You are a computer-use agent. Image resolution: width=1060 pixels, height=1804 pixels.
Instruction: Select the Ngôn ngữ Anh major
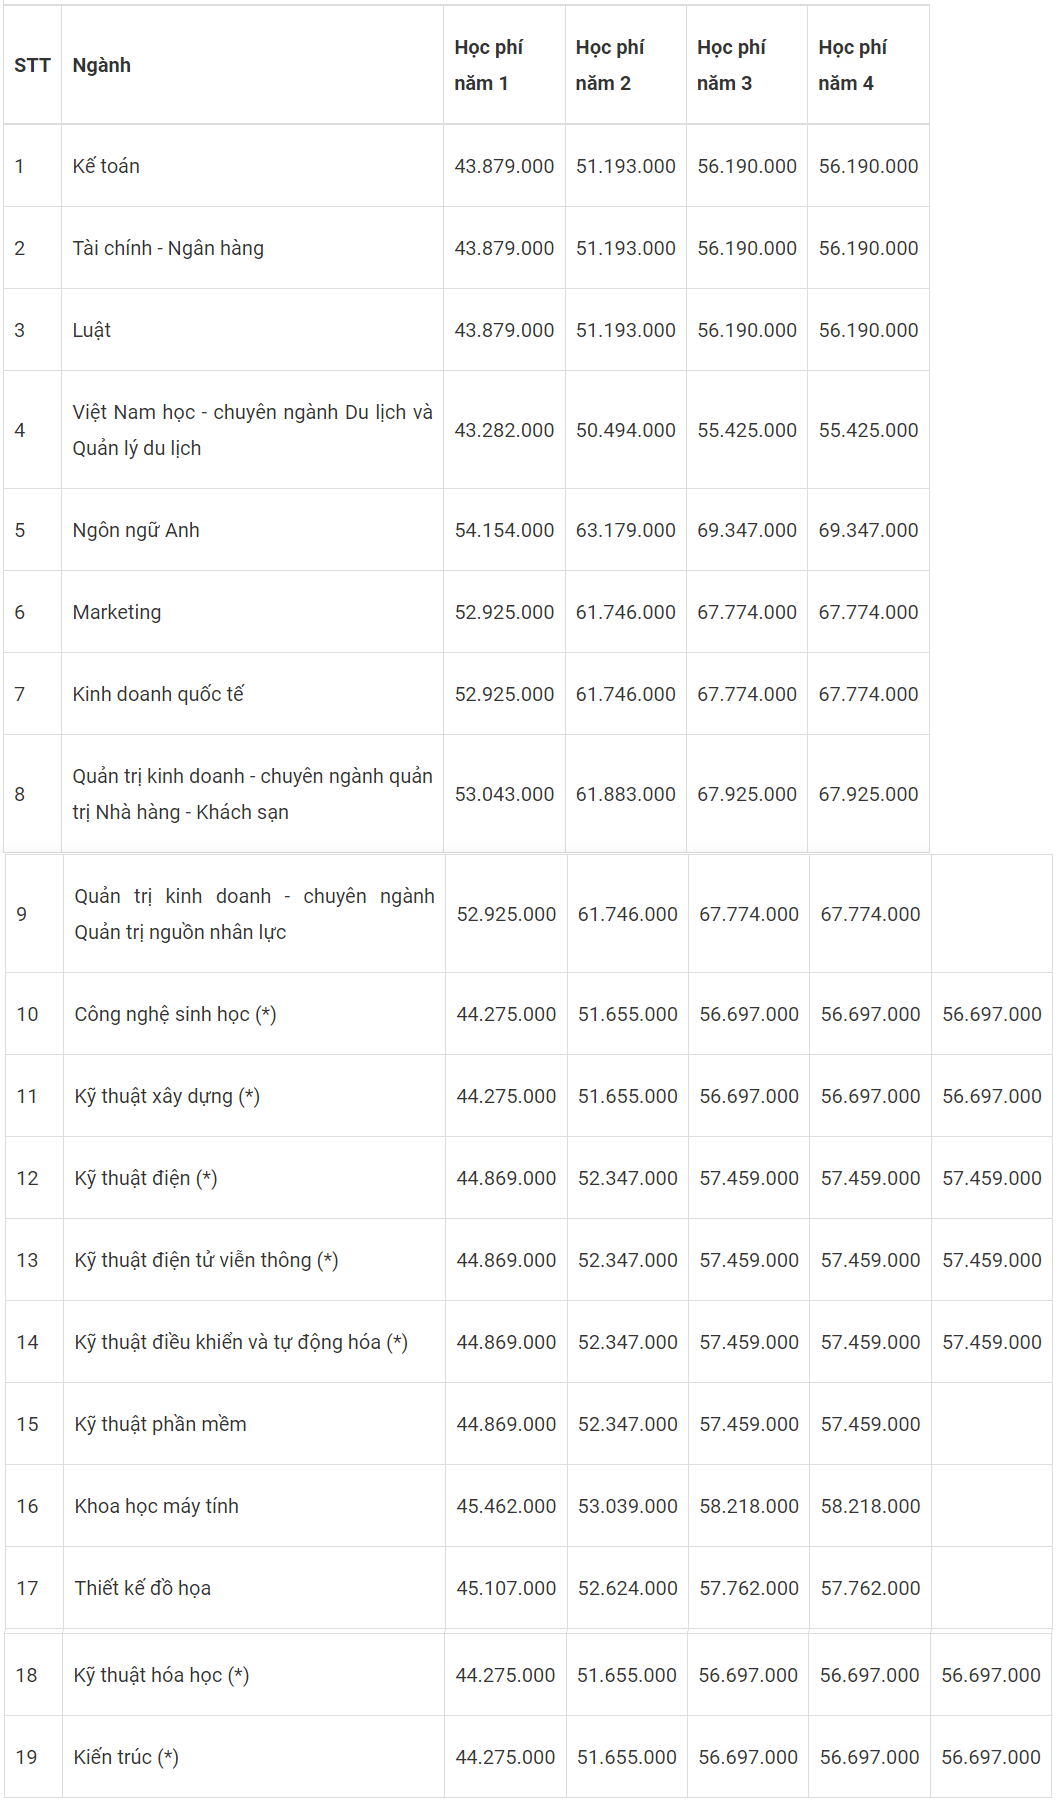click(x=252, y=530)
